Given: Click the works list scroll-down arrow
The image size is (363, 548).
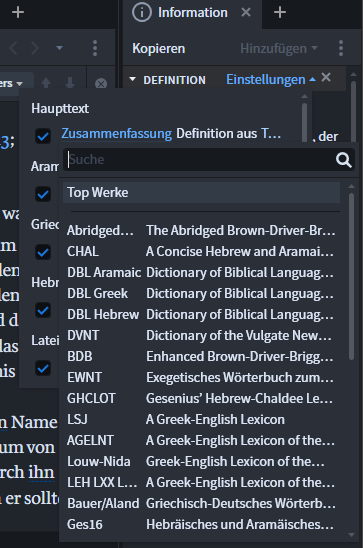Looking at the screenshot, I should point(351,535).
